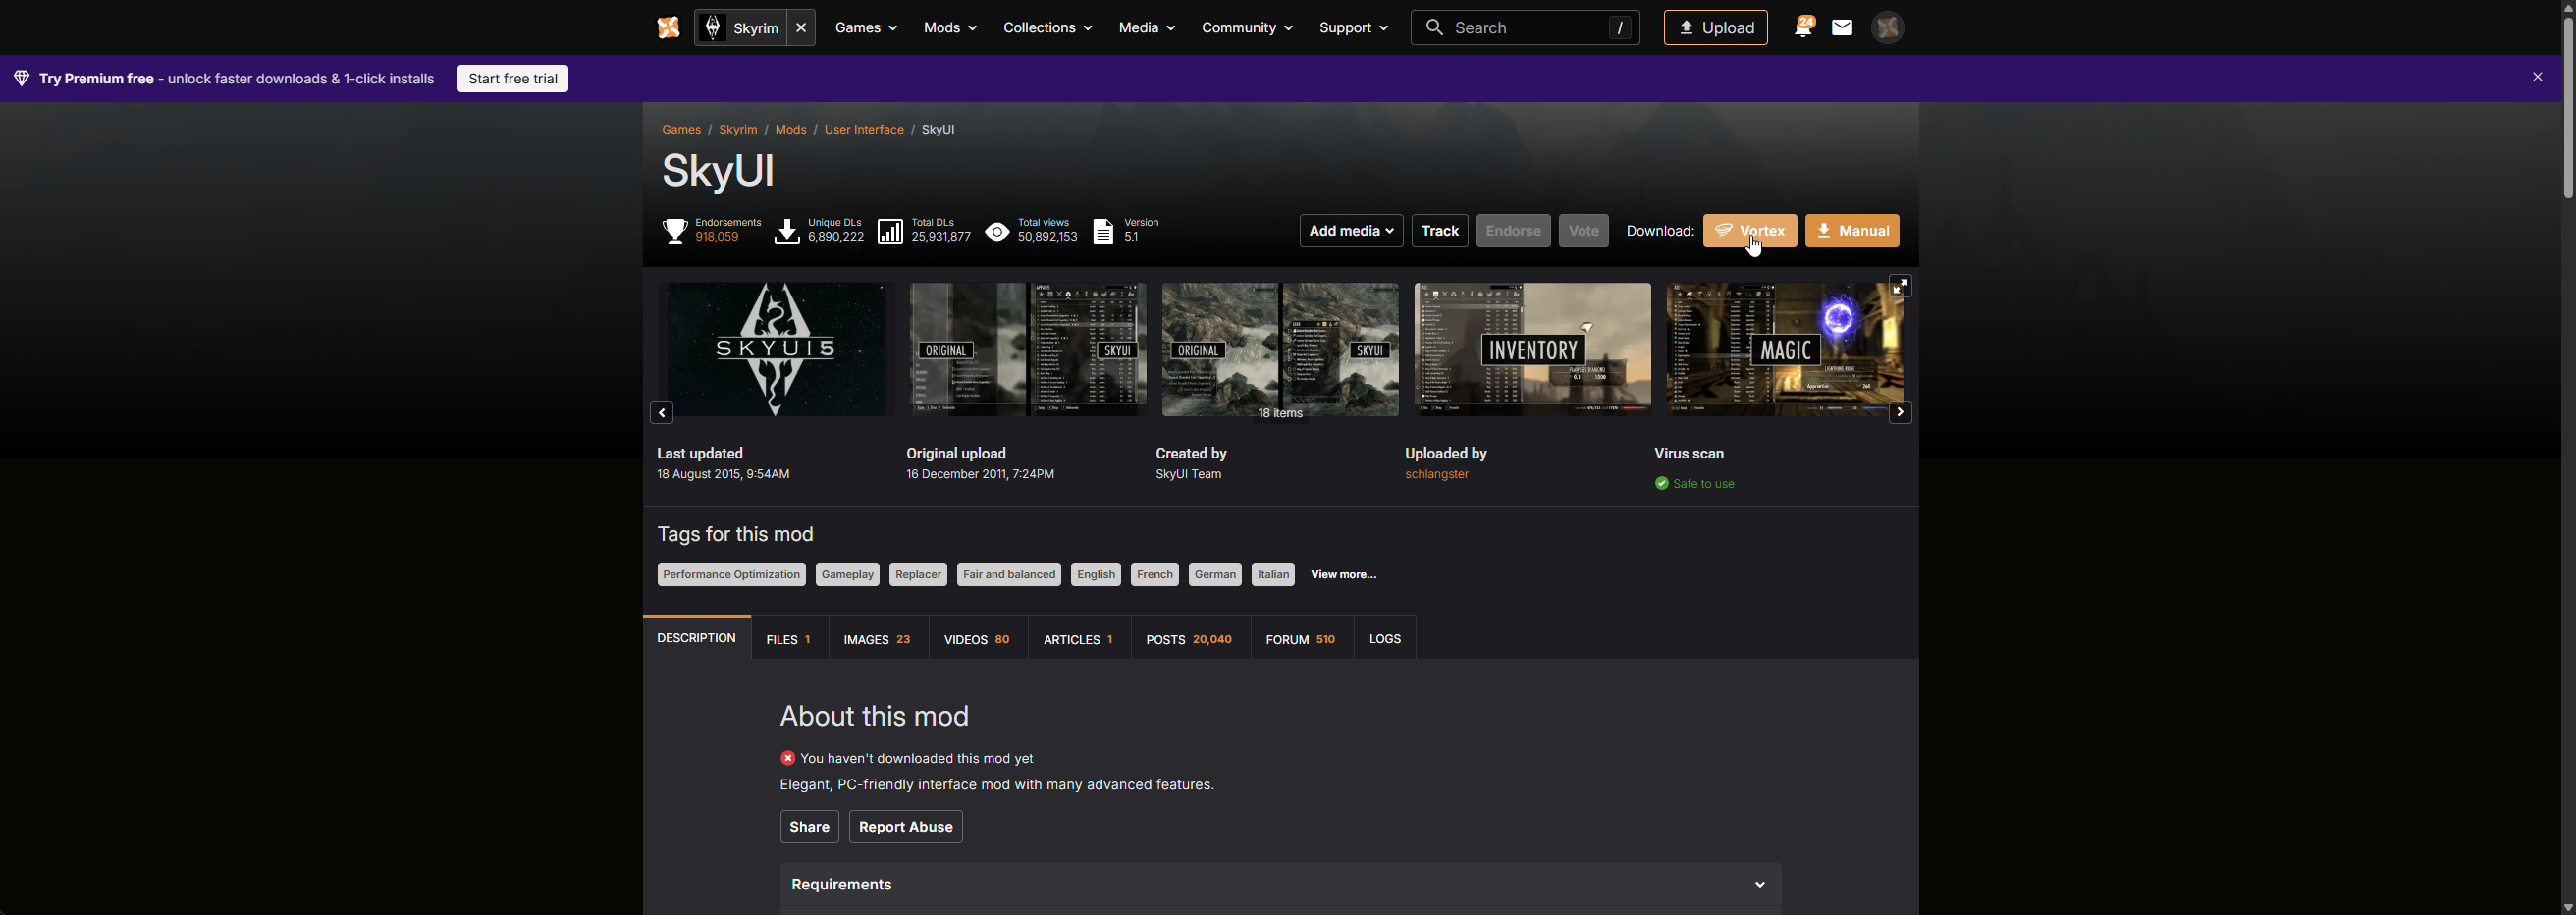
Task: Open the Support dropdown
Action: click(1353, 28)
